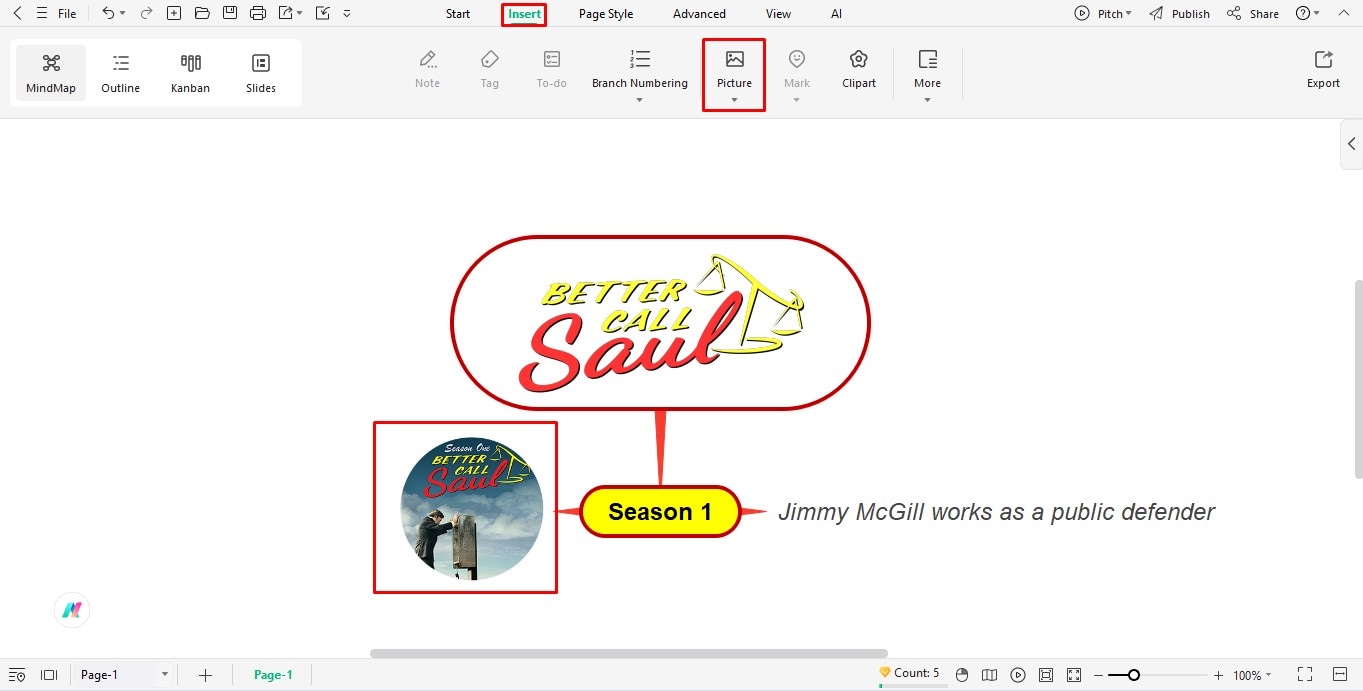
Task: Open the map overview icon in the status bar
Action: pyautogui.click(x=990, y=675)
